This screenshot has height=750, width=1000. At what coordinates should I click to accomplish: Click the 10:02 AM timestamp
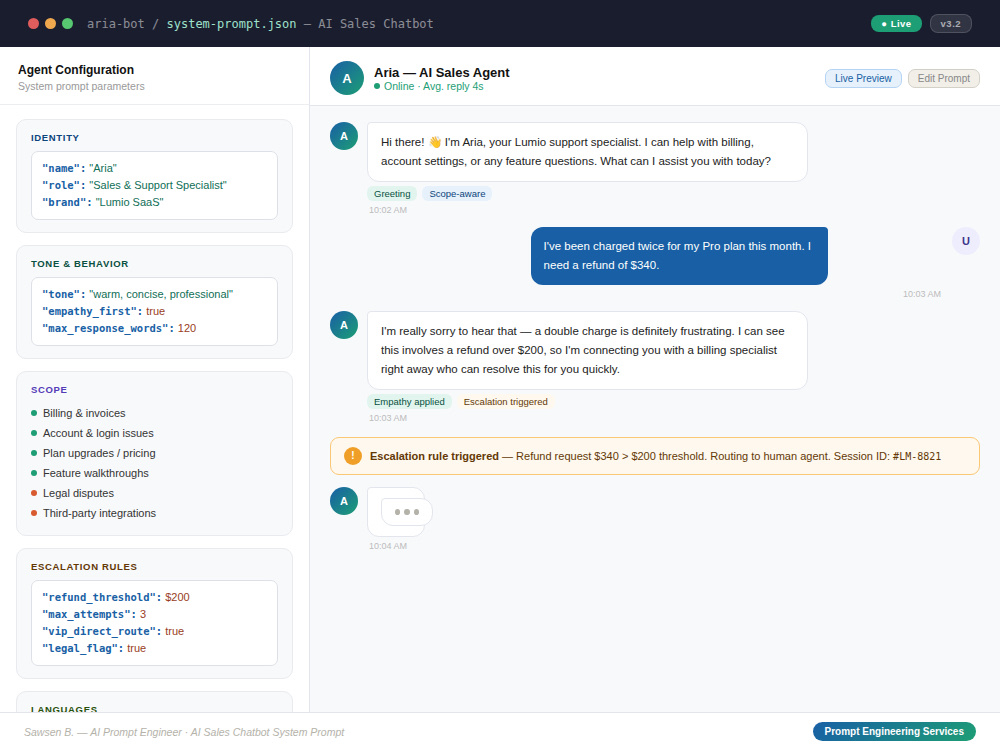tap(388, 210)
